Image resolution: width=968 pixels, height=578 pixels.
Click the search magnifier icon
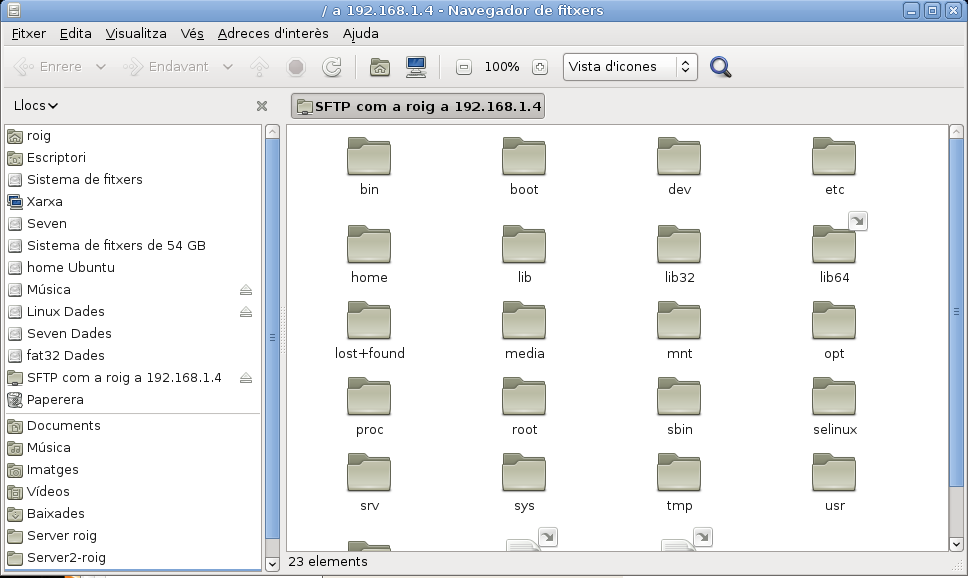point(720,67)
